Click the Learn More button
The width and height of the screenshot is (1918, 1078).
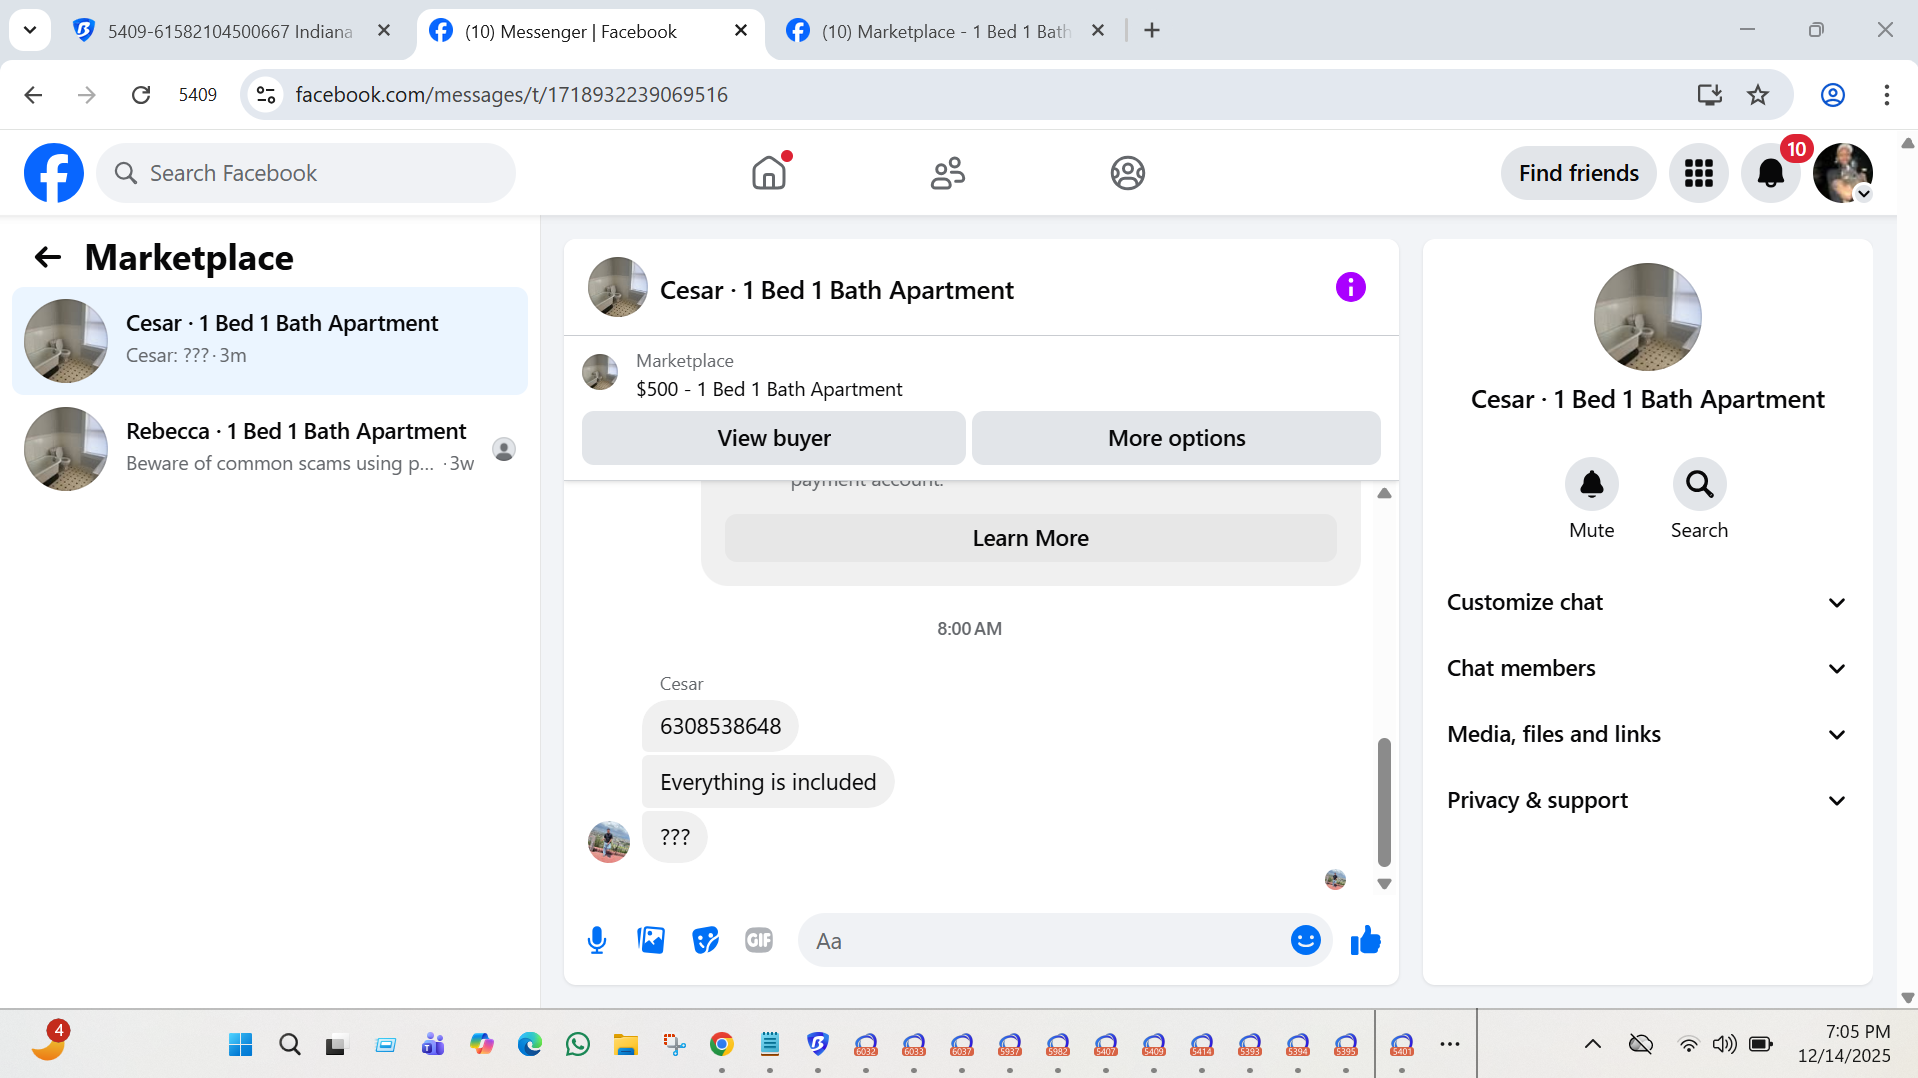(1030, 538)
